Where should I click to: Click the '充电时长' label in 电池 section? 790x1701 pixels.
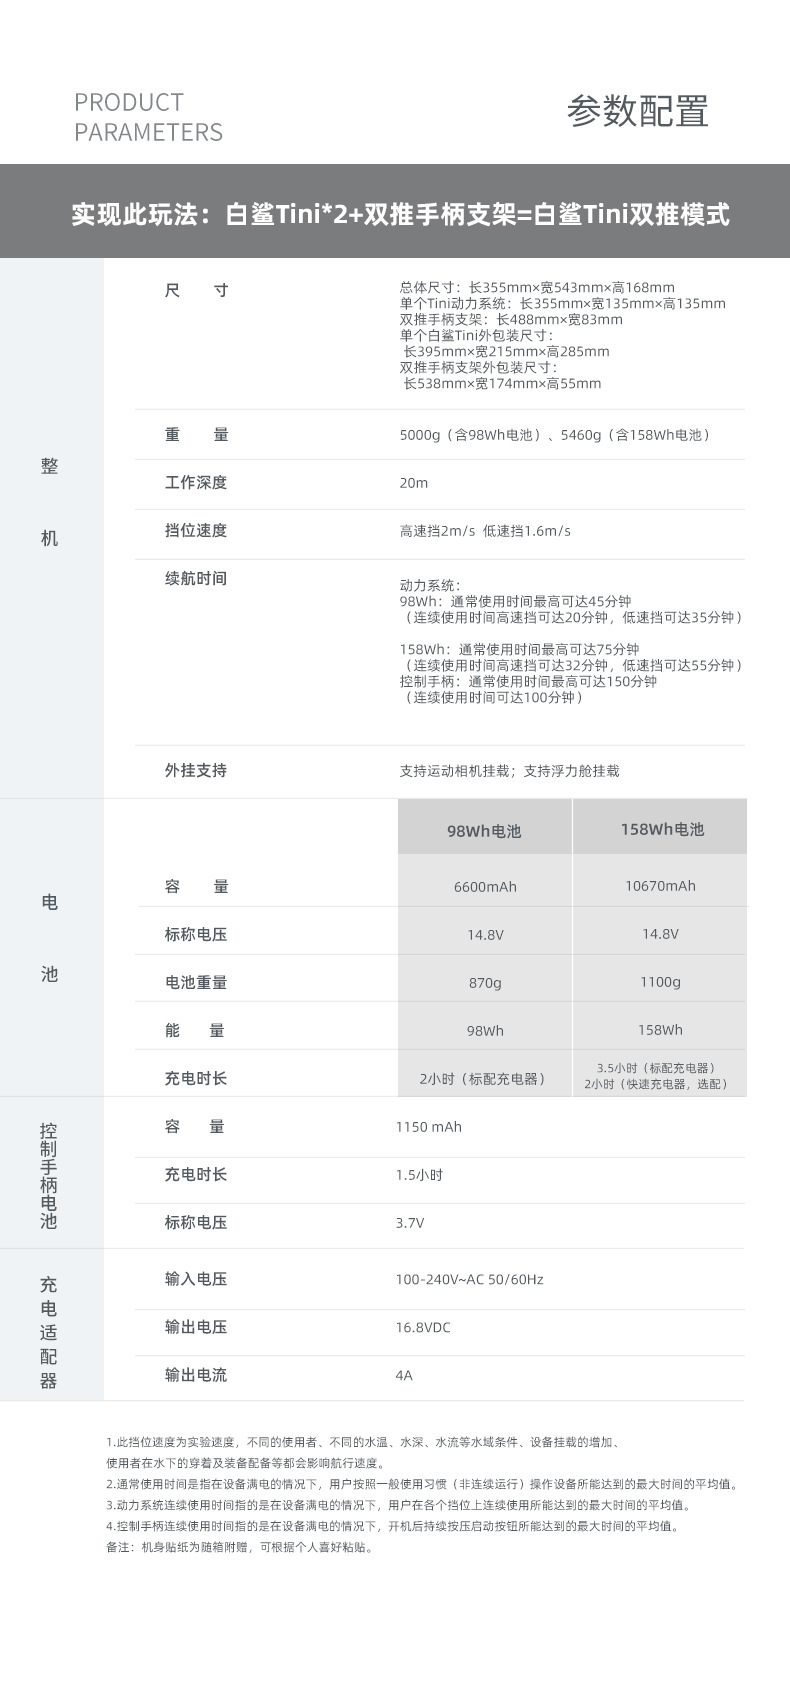[x=196, y=1078]
